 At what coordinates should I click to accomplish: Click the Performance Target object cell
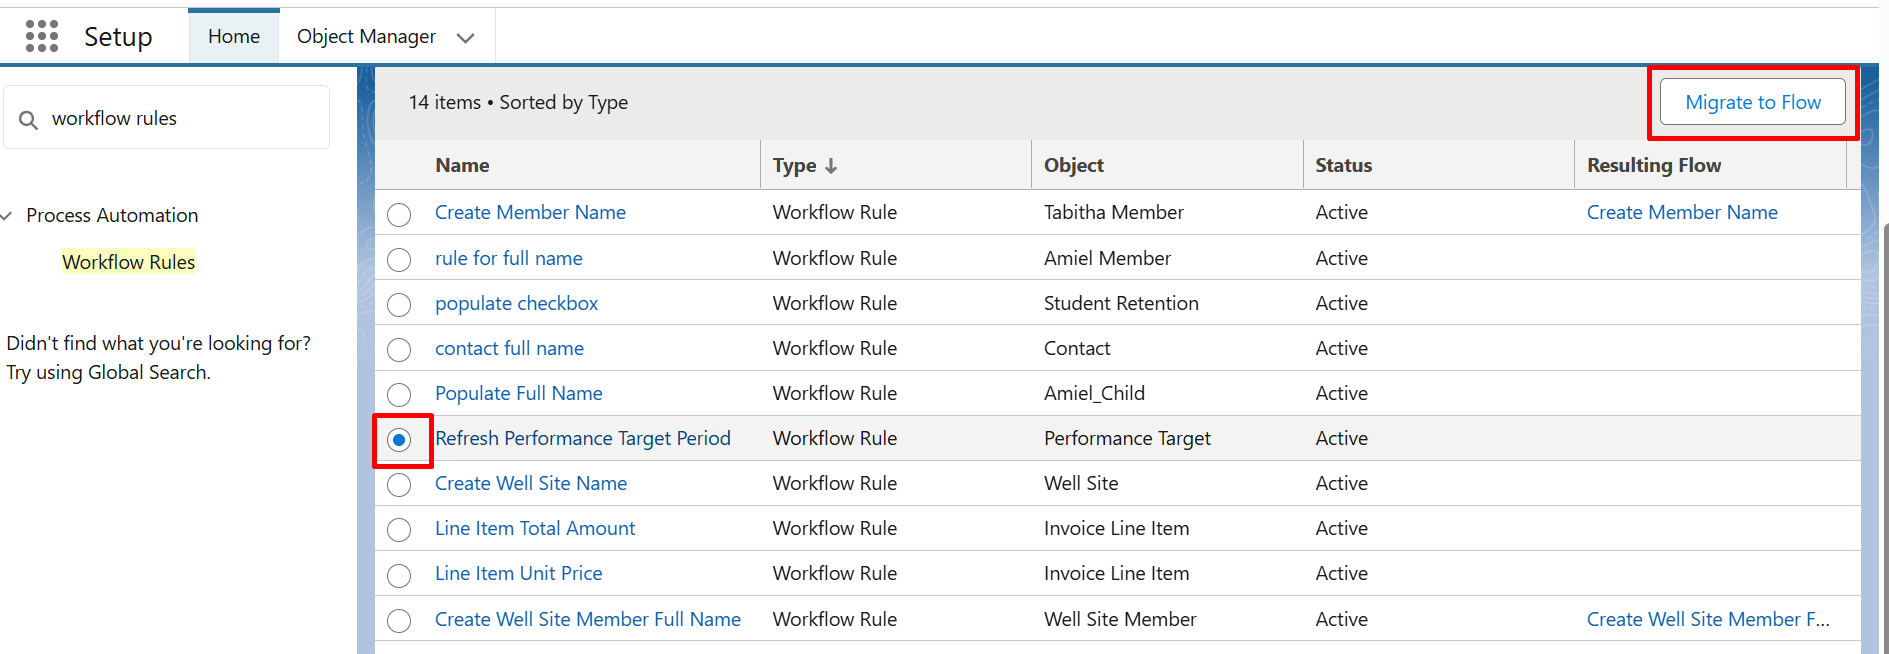click(x=1127, y=438)
